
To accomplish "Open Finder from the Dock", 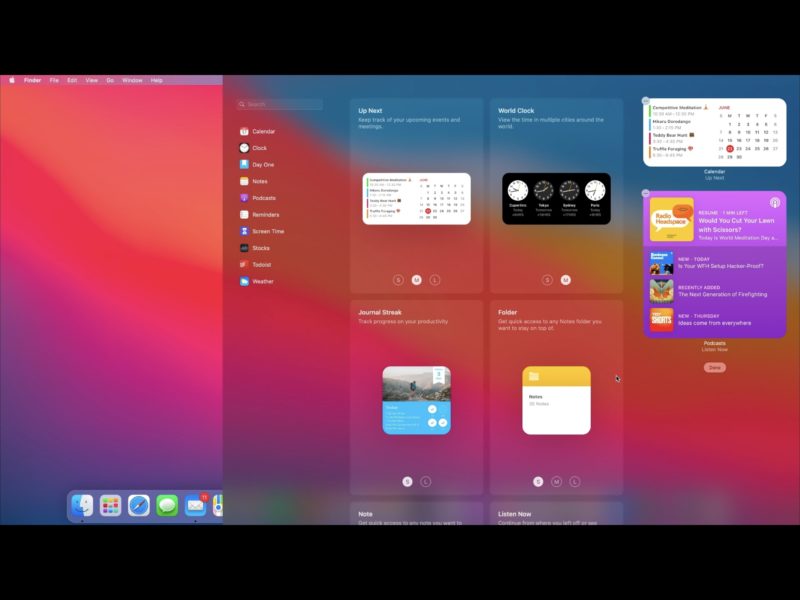I will 82,506.
